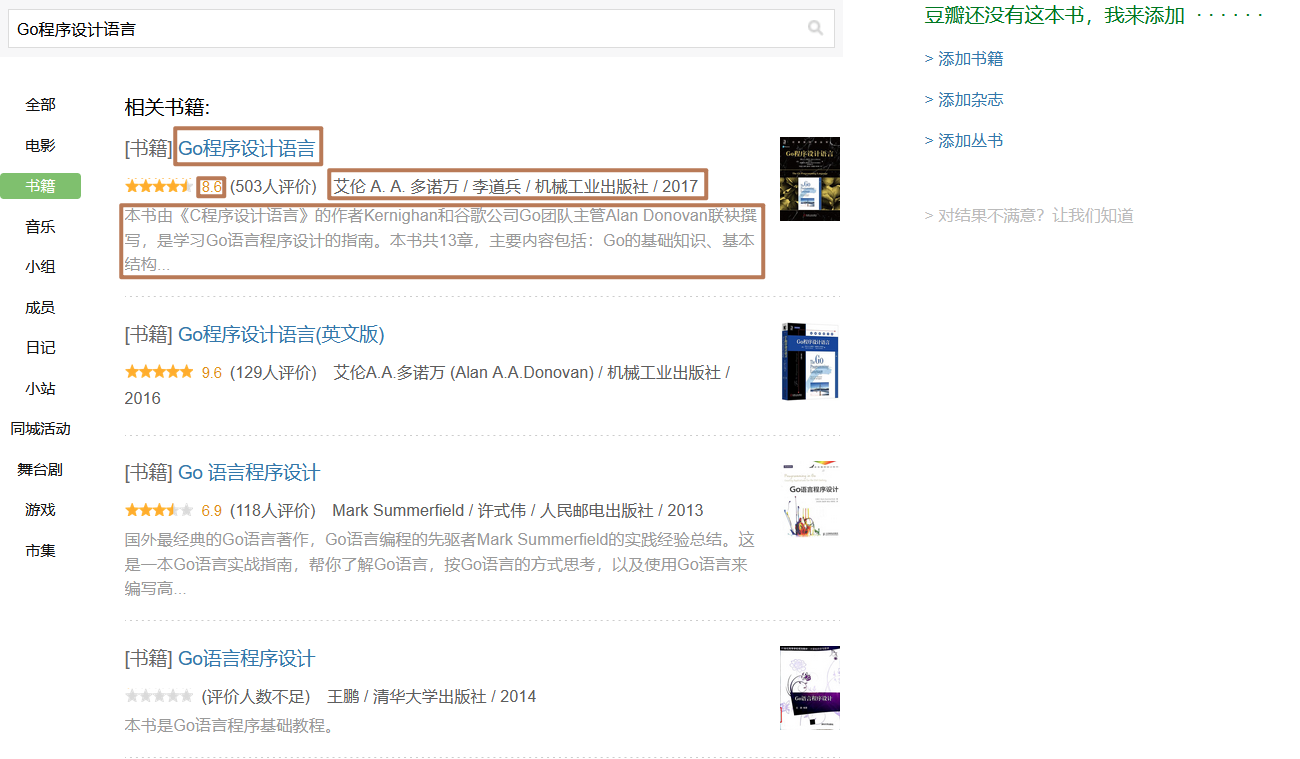Select the 小组 category
This screenshot has width=1300, height=759.
click(41, 267)
